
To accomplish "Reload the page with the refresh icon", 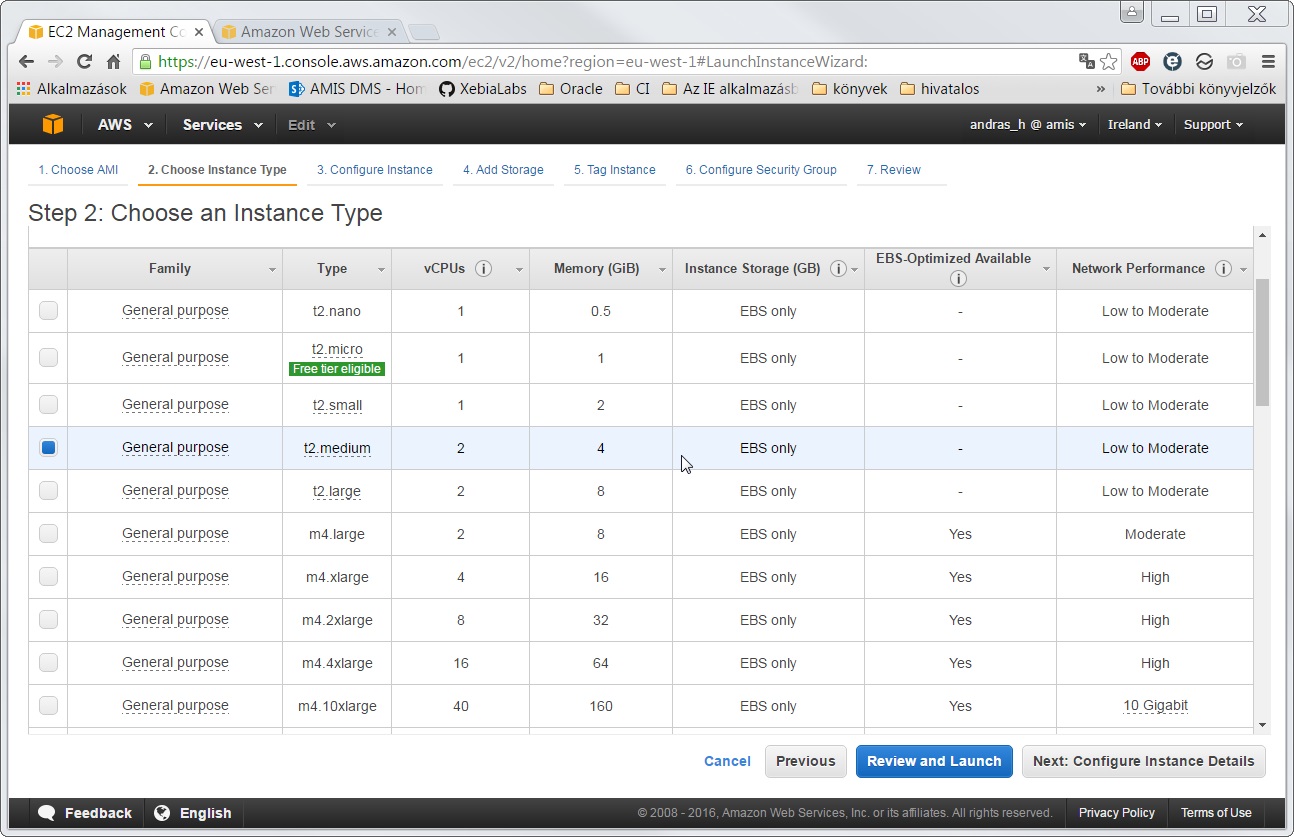I will 84,61.
